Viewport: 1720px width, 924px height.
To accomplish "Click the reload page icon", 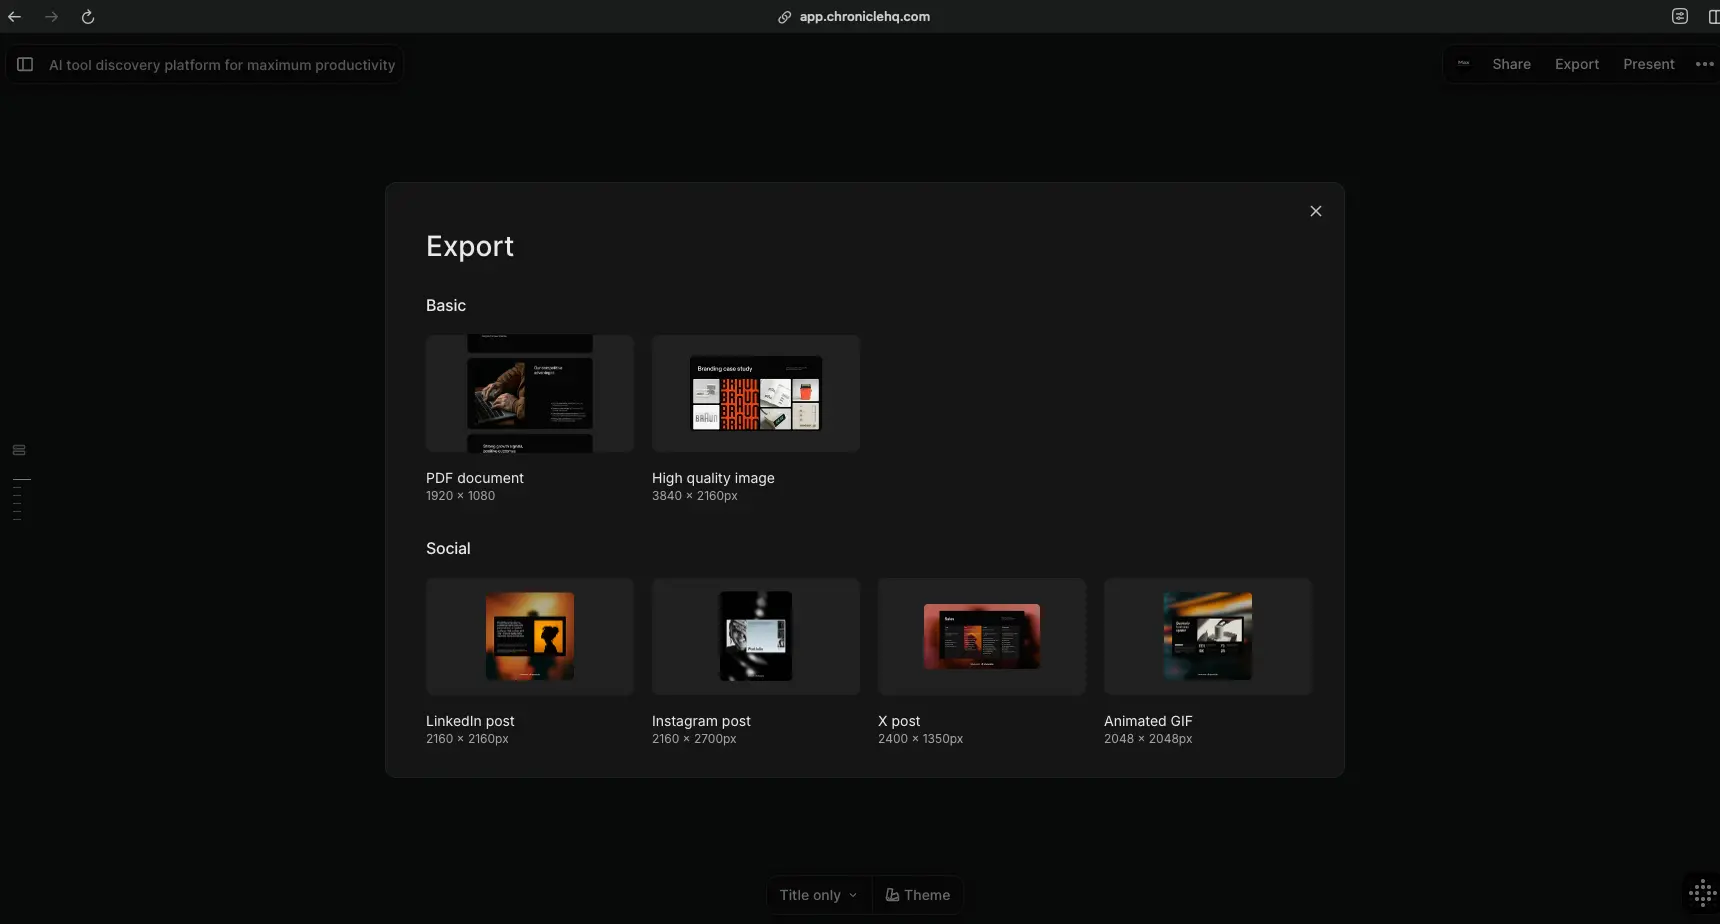I will tap(89, 16).
